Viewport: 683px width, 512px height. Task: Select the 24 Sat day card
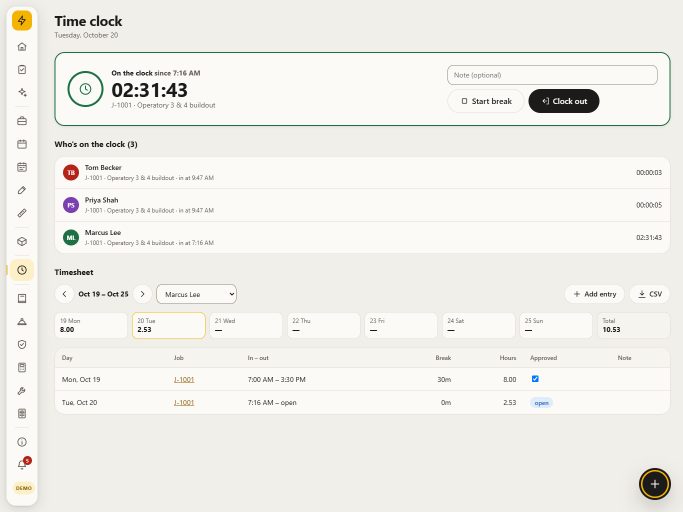tap(479, 326)
